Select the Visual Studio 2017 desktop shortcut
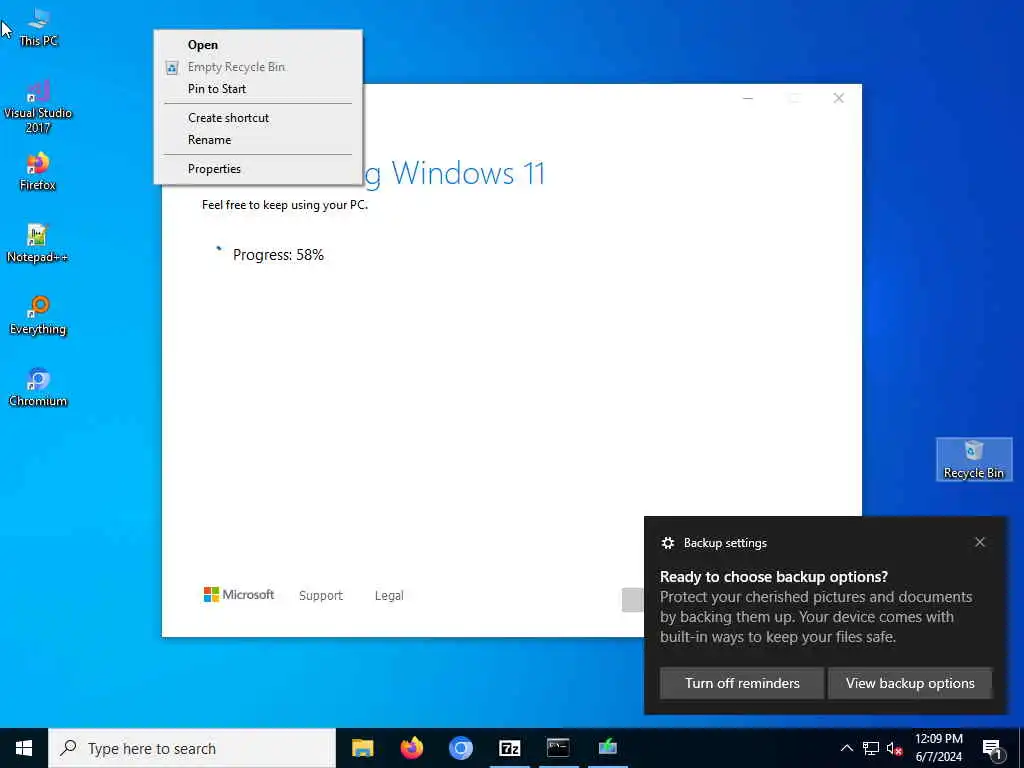The height and width of the screenshot is (768, 1024). (38, 108)
